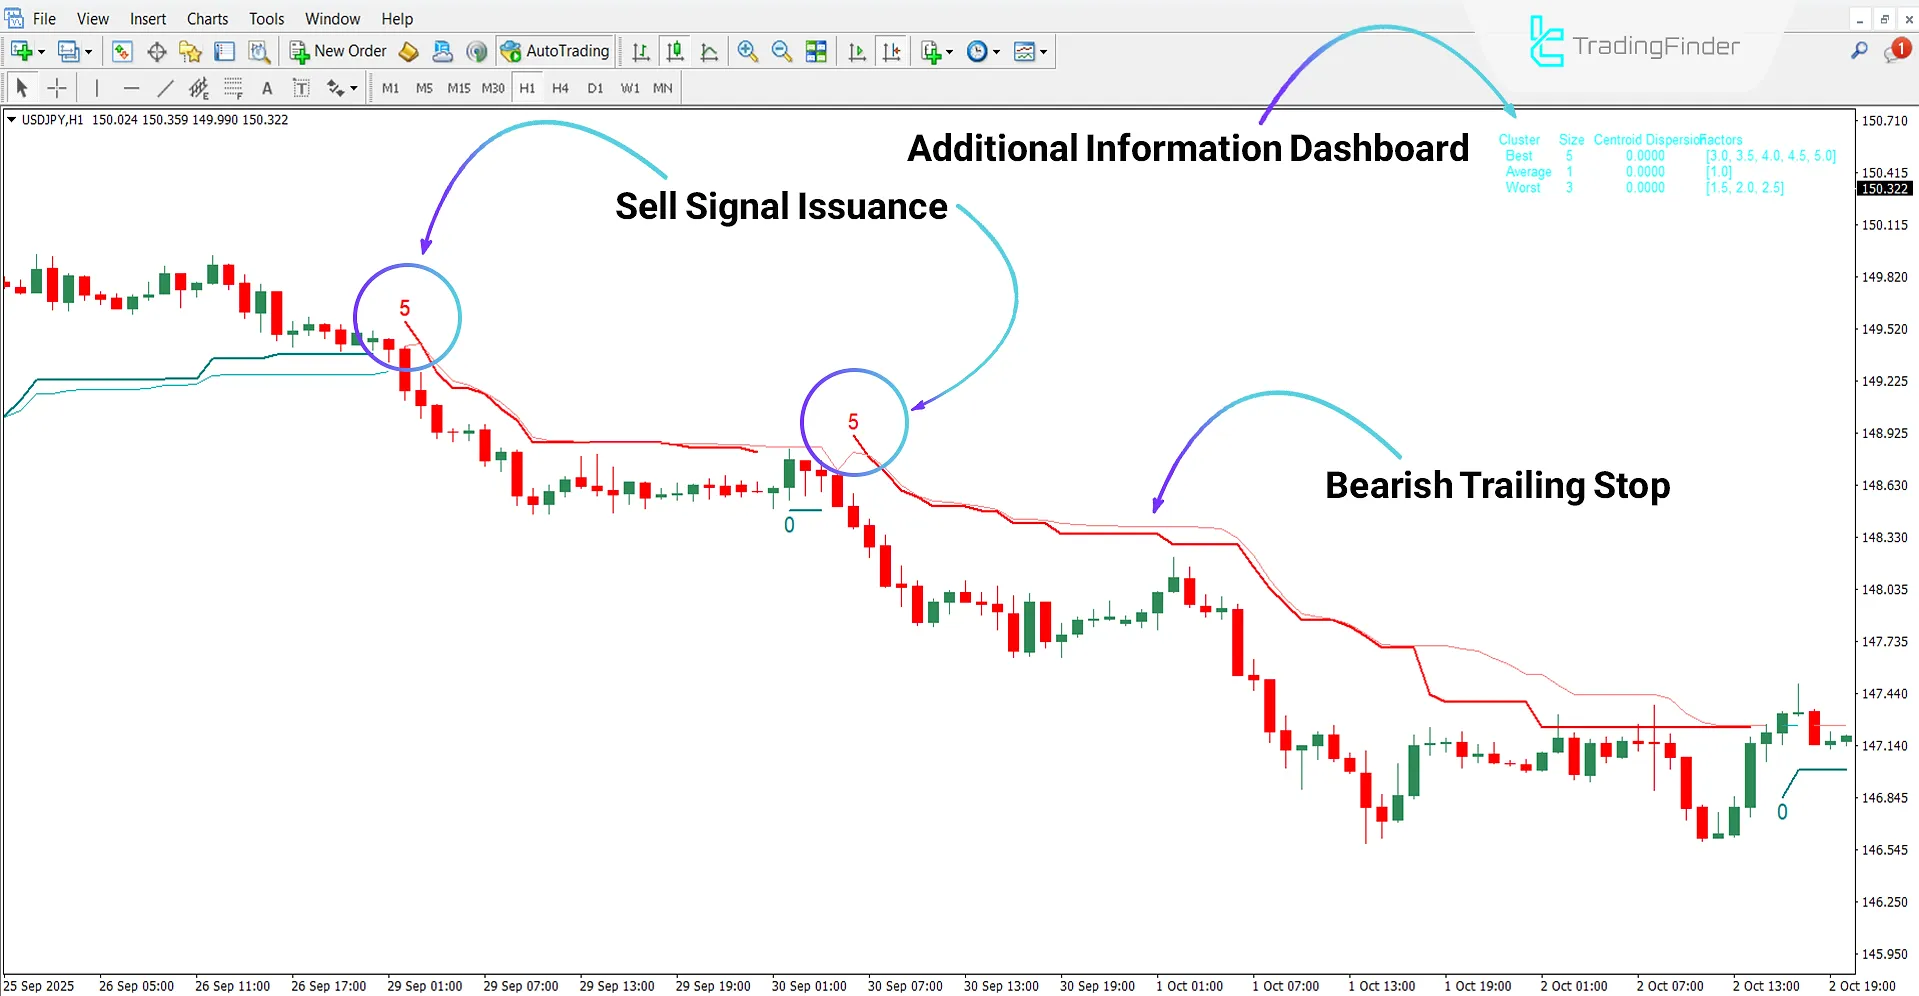
Task: Switch timeframe to H4
Action: 560,88
